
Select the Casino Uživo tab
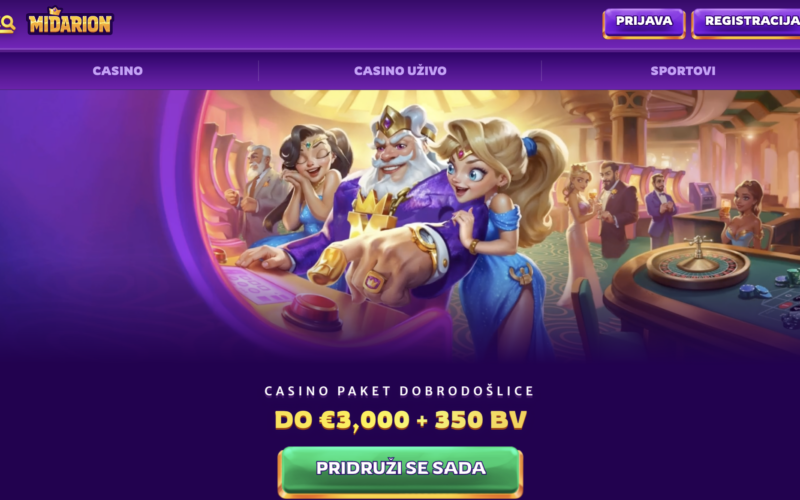400,71
